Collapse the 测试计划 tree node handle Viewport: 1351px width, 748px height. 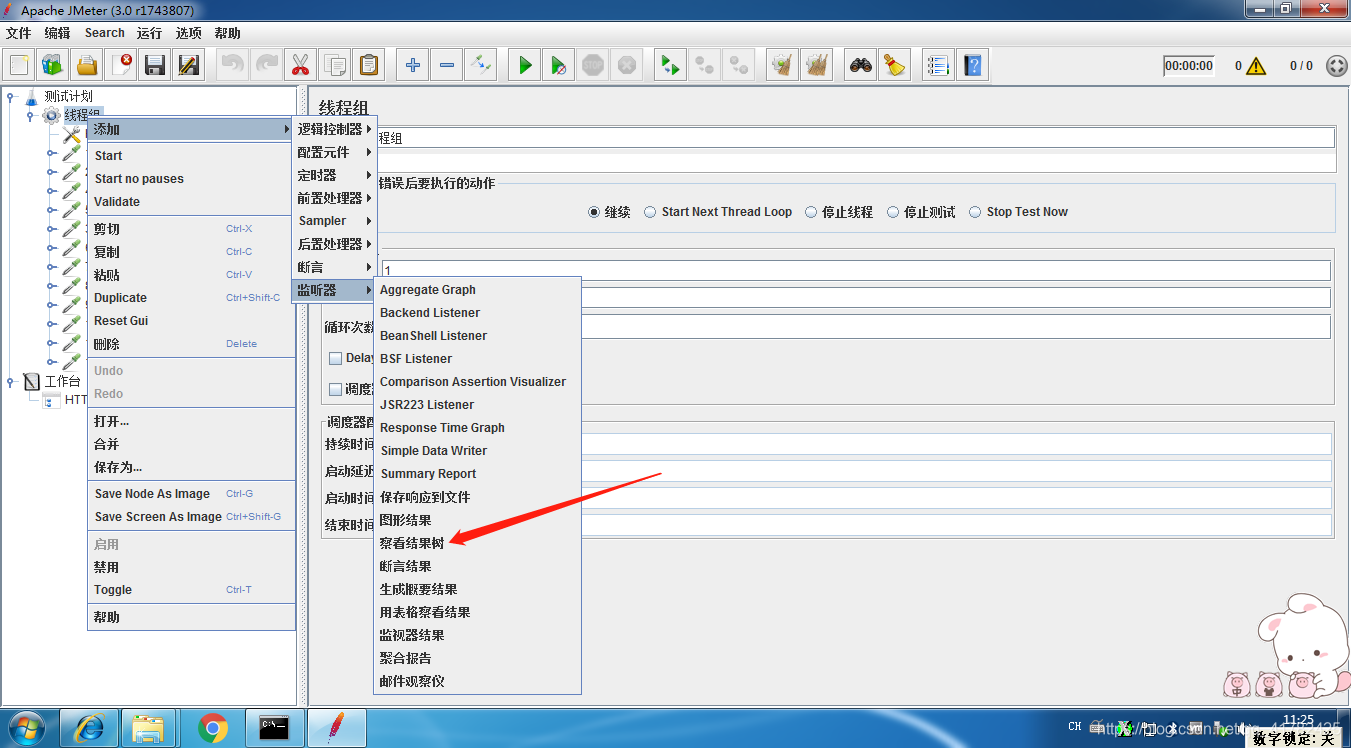[11, 97]
